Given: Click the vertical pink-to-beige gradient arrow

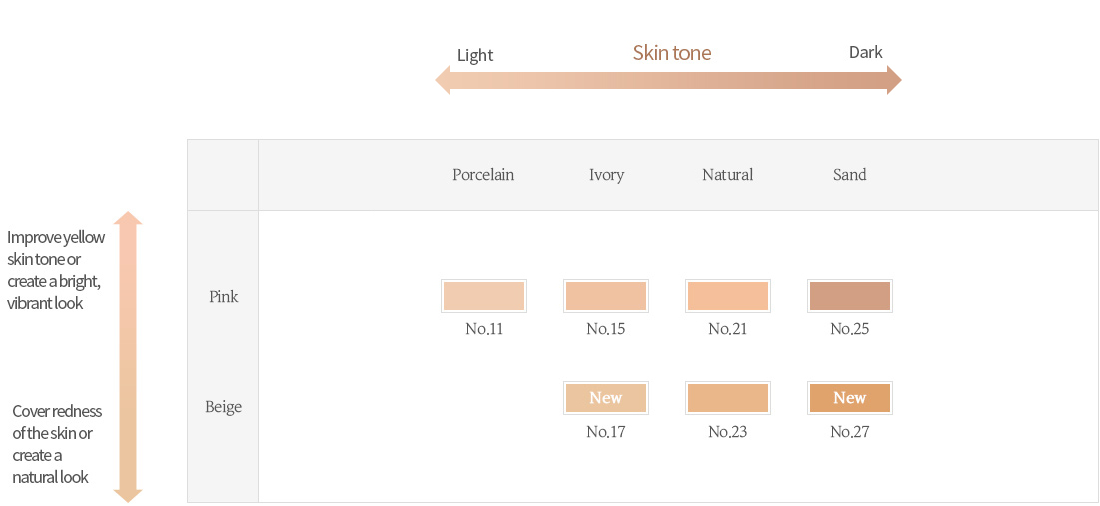Looking at the screenshot, I should pyautogui.click(x=128, y=357).
